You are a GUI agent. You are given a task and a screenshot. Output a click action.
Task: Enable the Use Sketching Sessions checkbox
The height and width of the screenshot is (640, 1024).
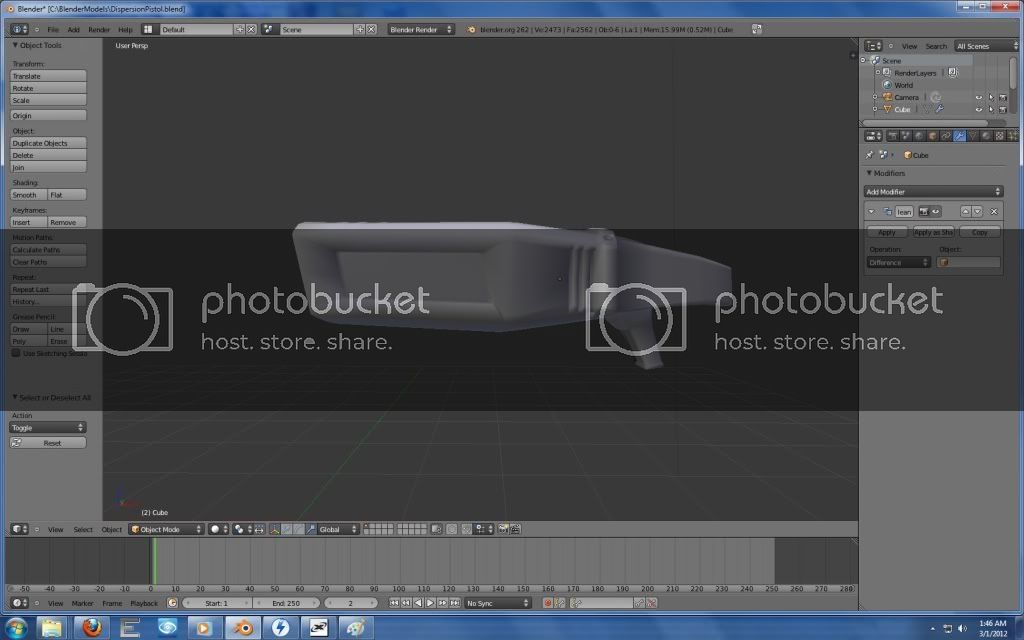[16, 353]
